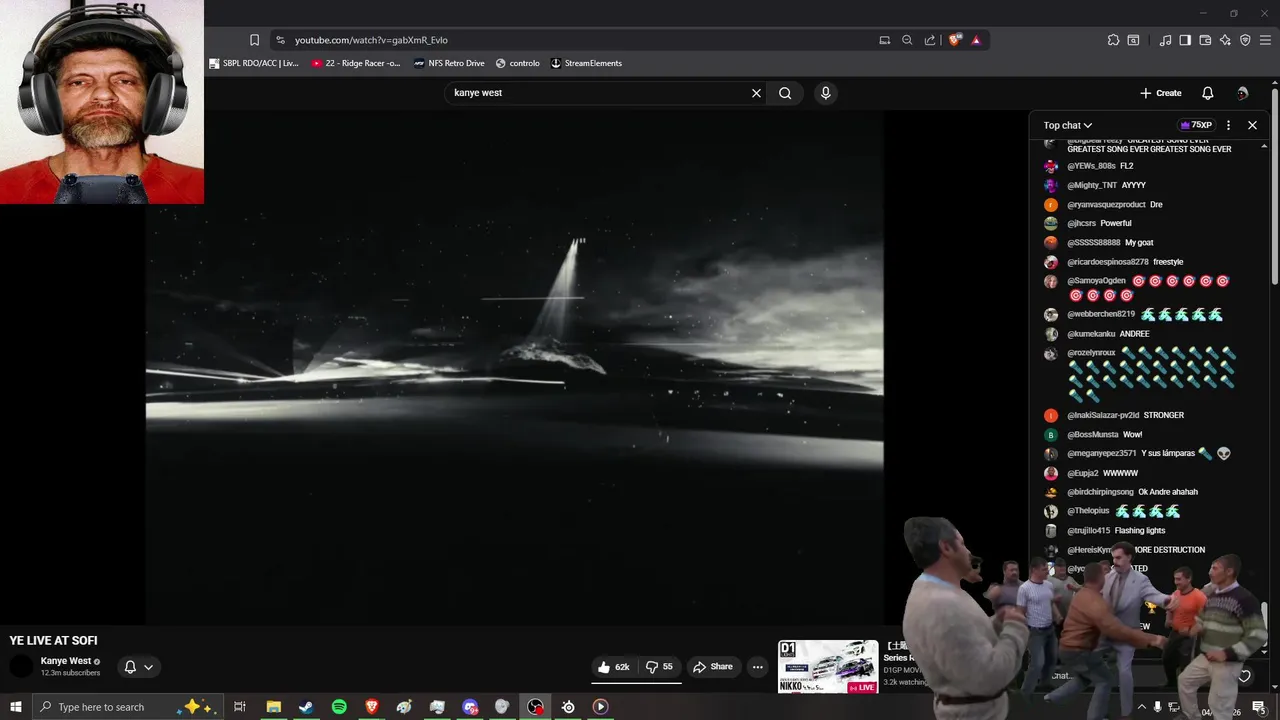
Task: Start voice search with the microphone
Action: pyautogui.click(x=825, y=93)
